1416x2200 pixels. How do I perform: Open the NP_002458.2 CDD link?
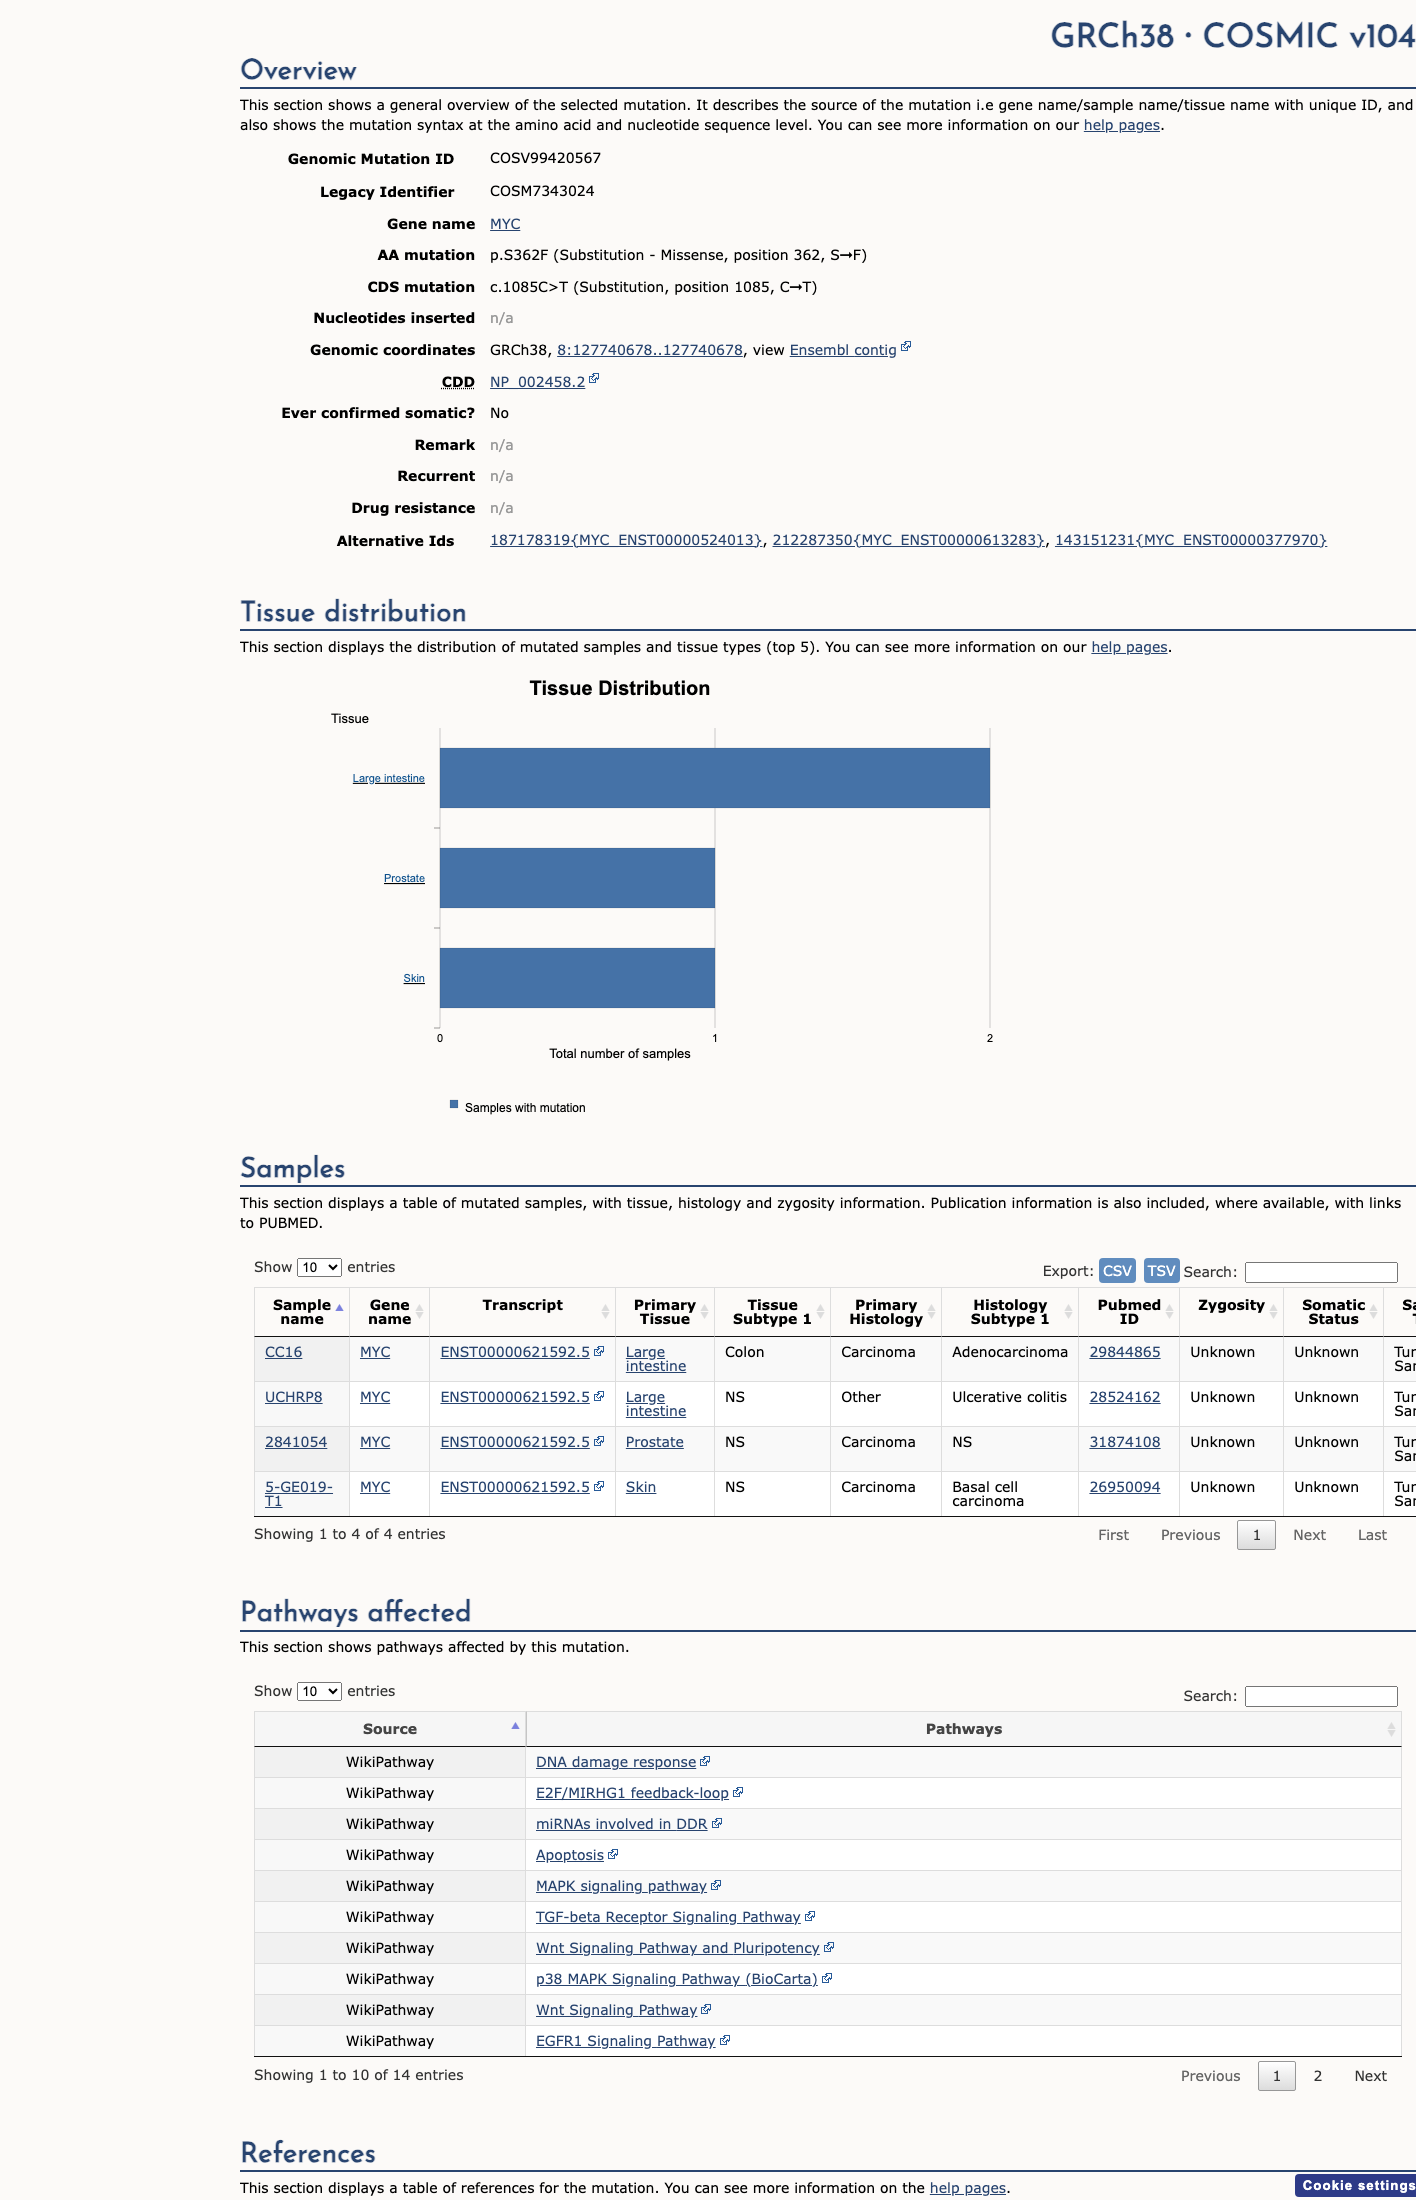click(x=538, y=382)
